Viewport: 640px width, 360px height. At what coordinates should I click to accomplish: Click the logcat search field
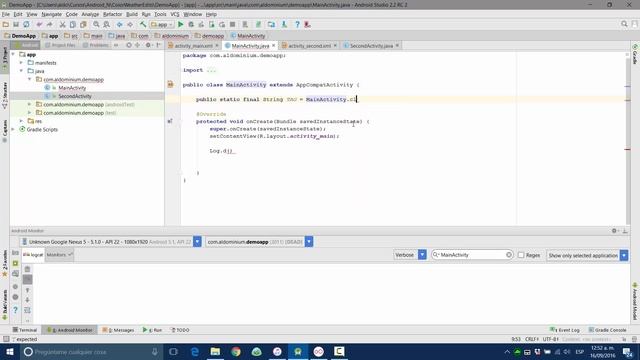[x=472, y=255]
